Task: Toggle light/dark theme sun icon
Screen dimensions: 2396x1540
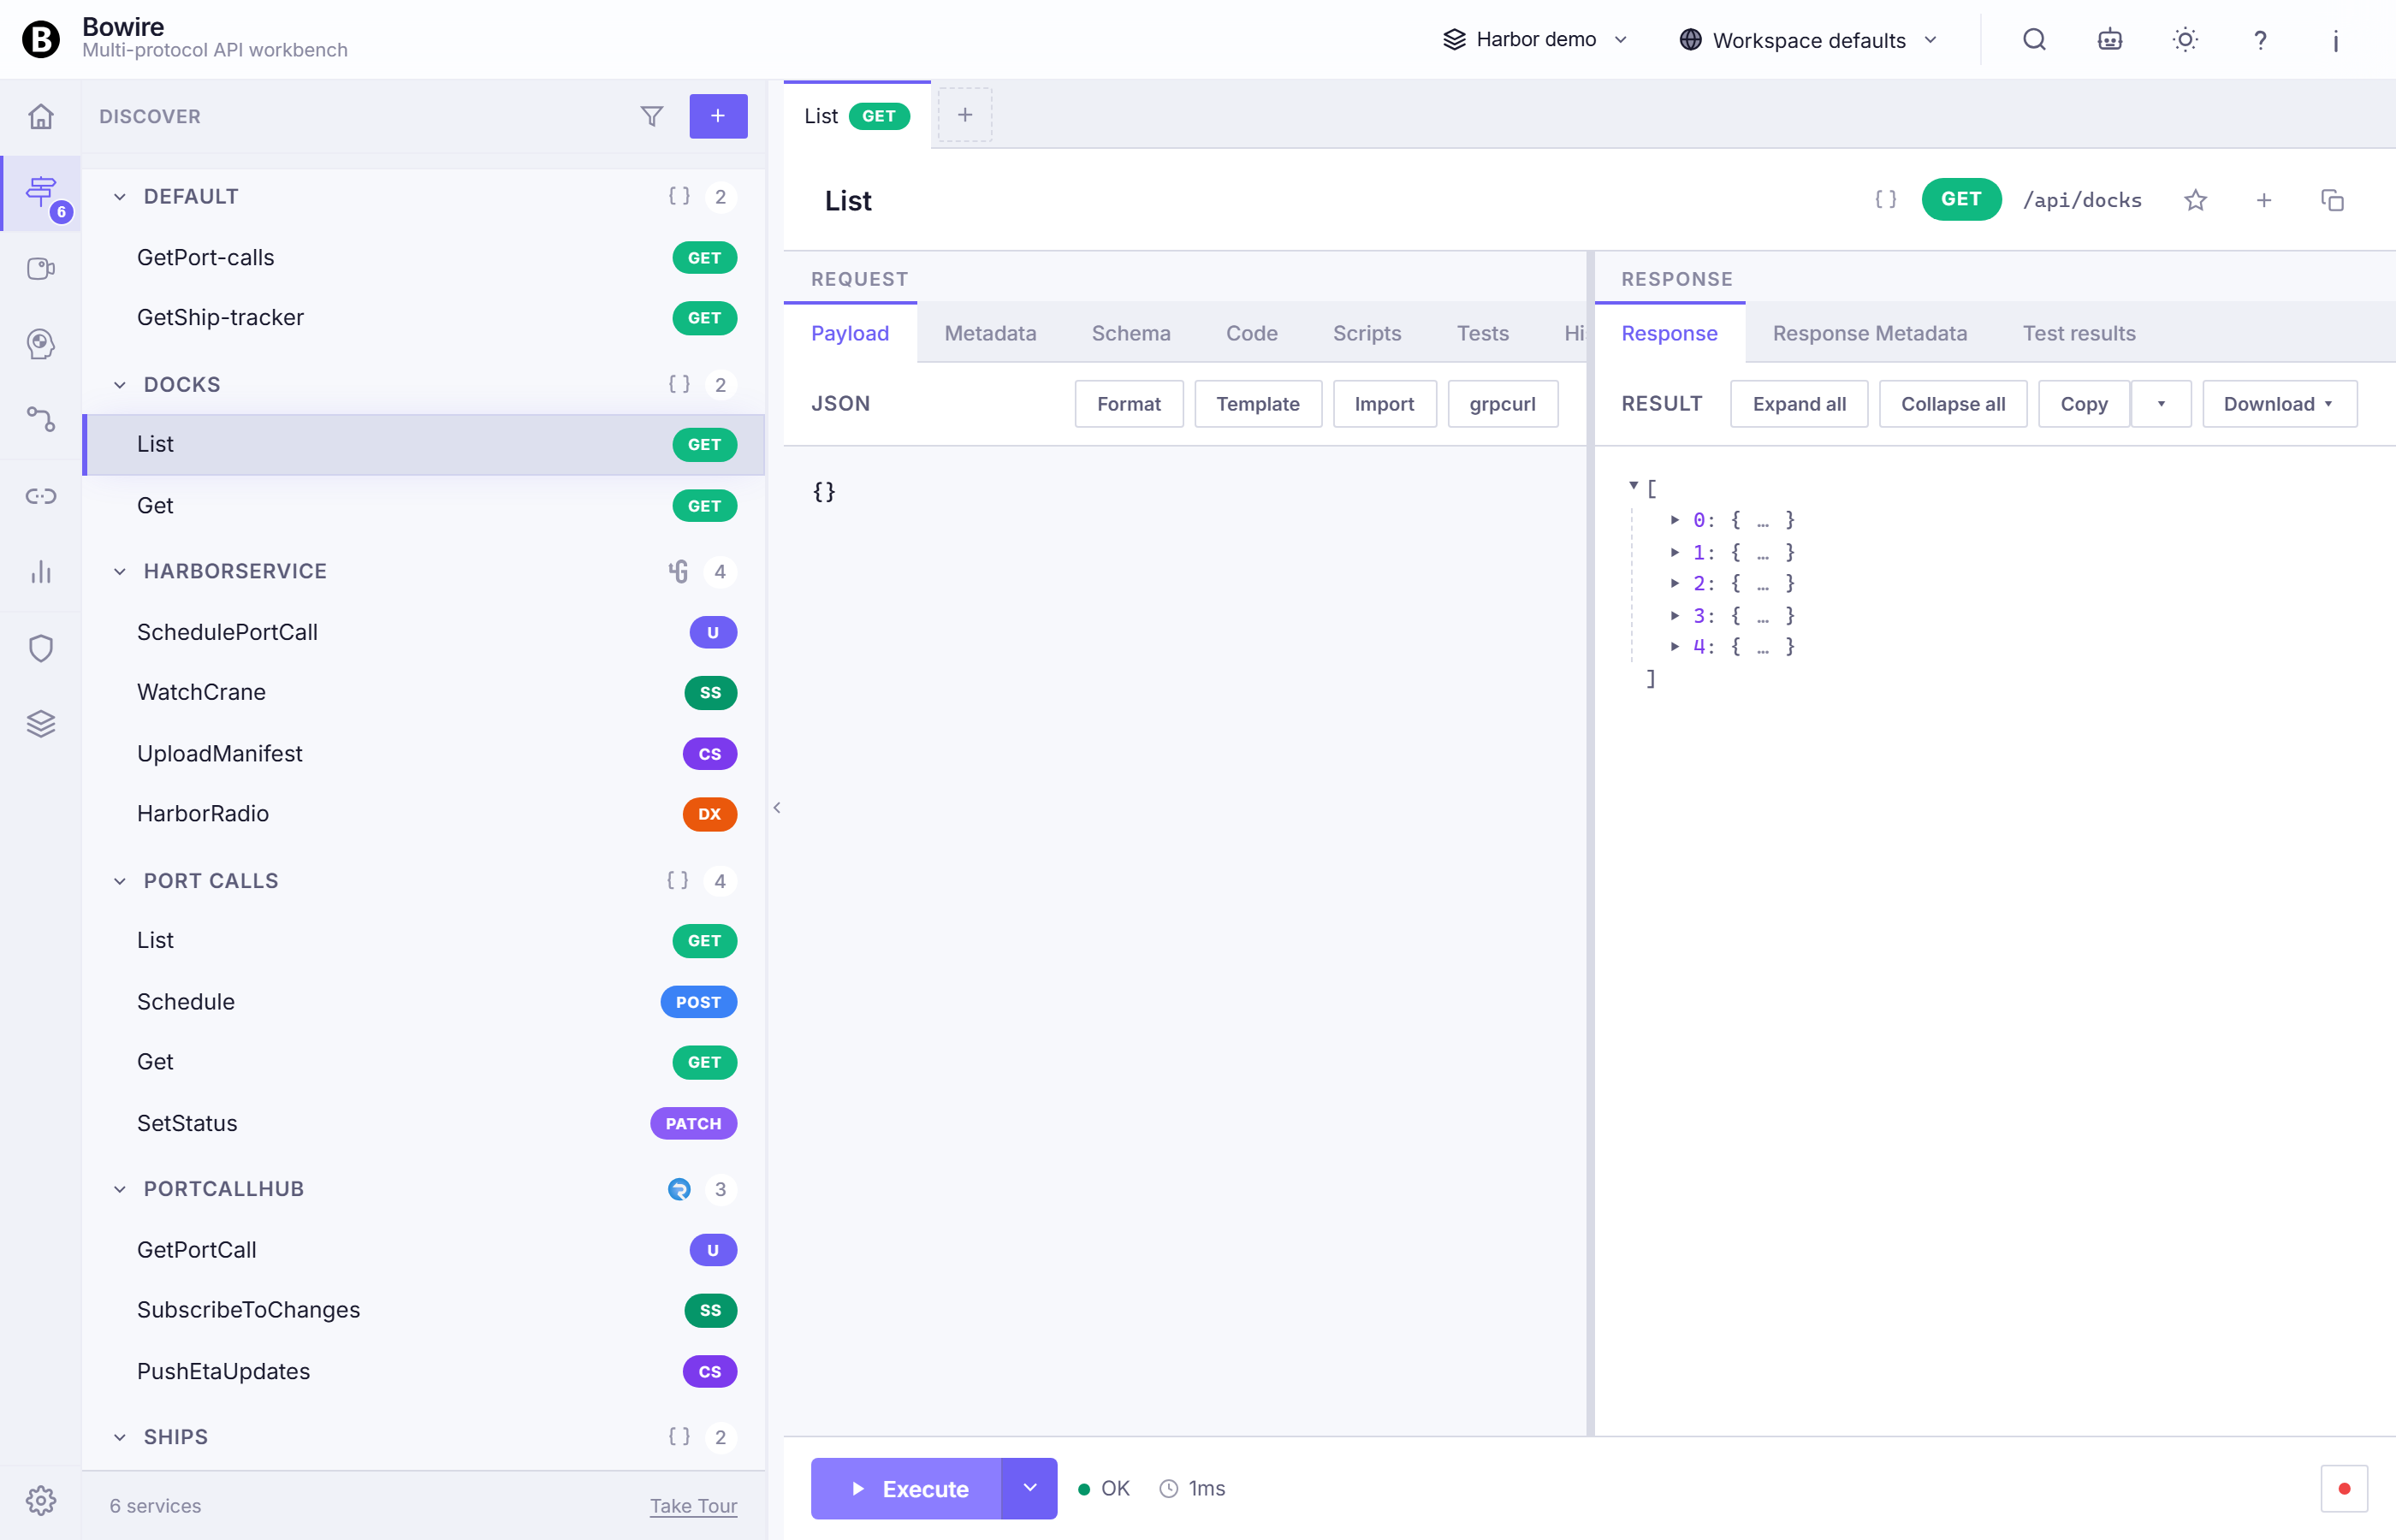Action: pos(2185,40)
